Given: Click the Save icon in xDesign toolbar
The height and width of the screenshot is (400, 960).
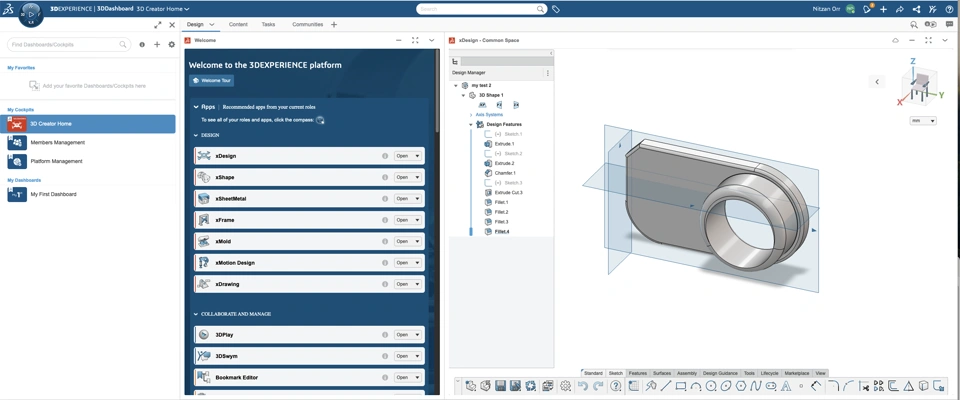Looking at the screenshot, I should [x=500, y=386].
